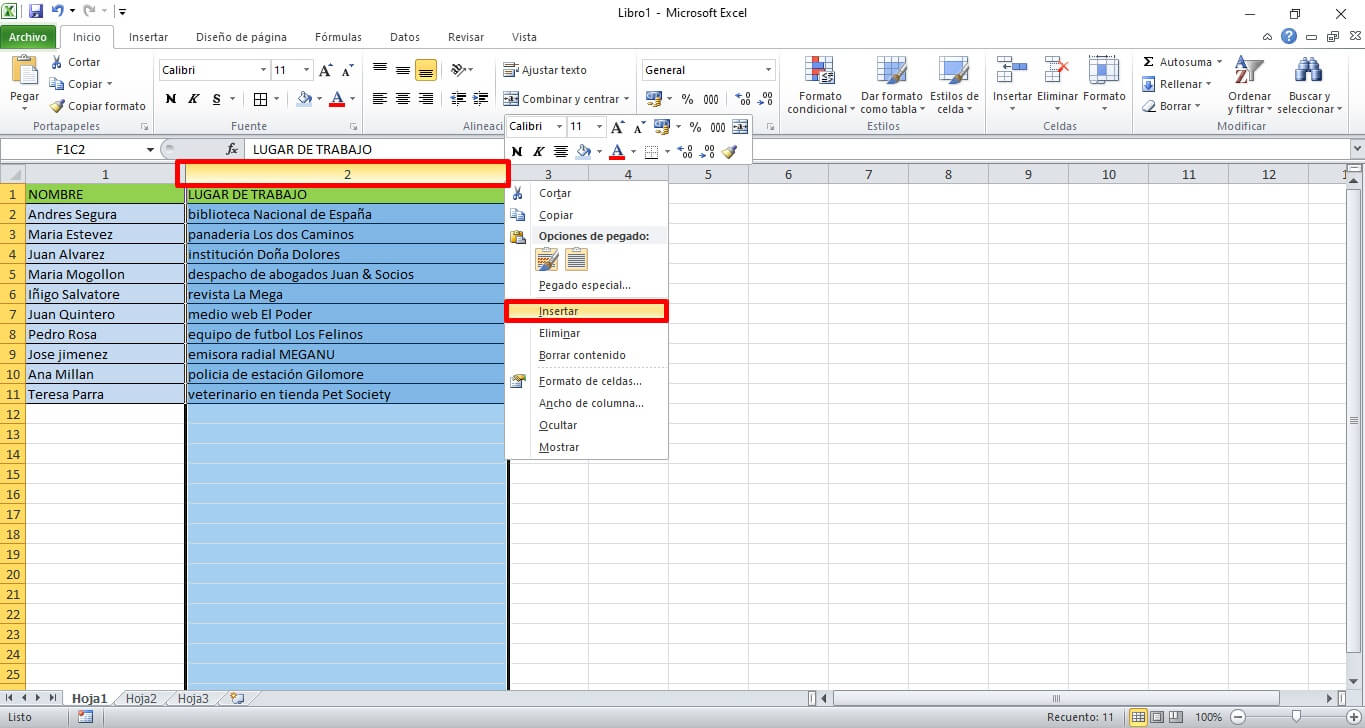Click the decrease indent icon in ribbon
Viewport: 1365px width, 728px height.
point(458,99)
